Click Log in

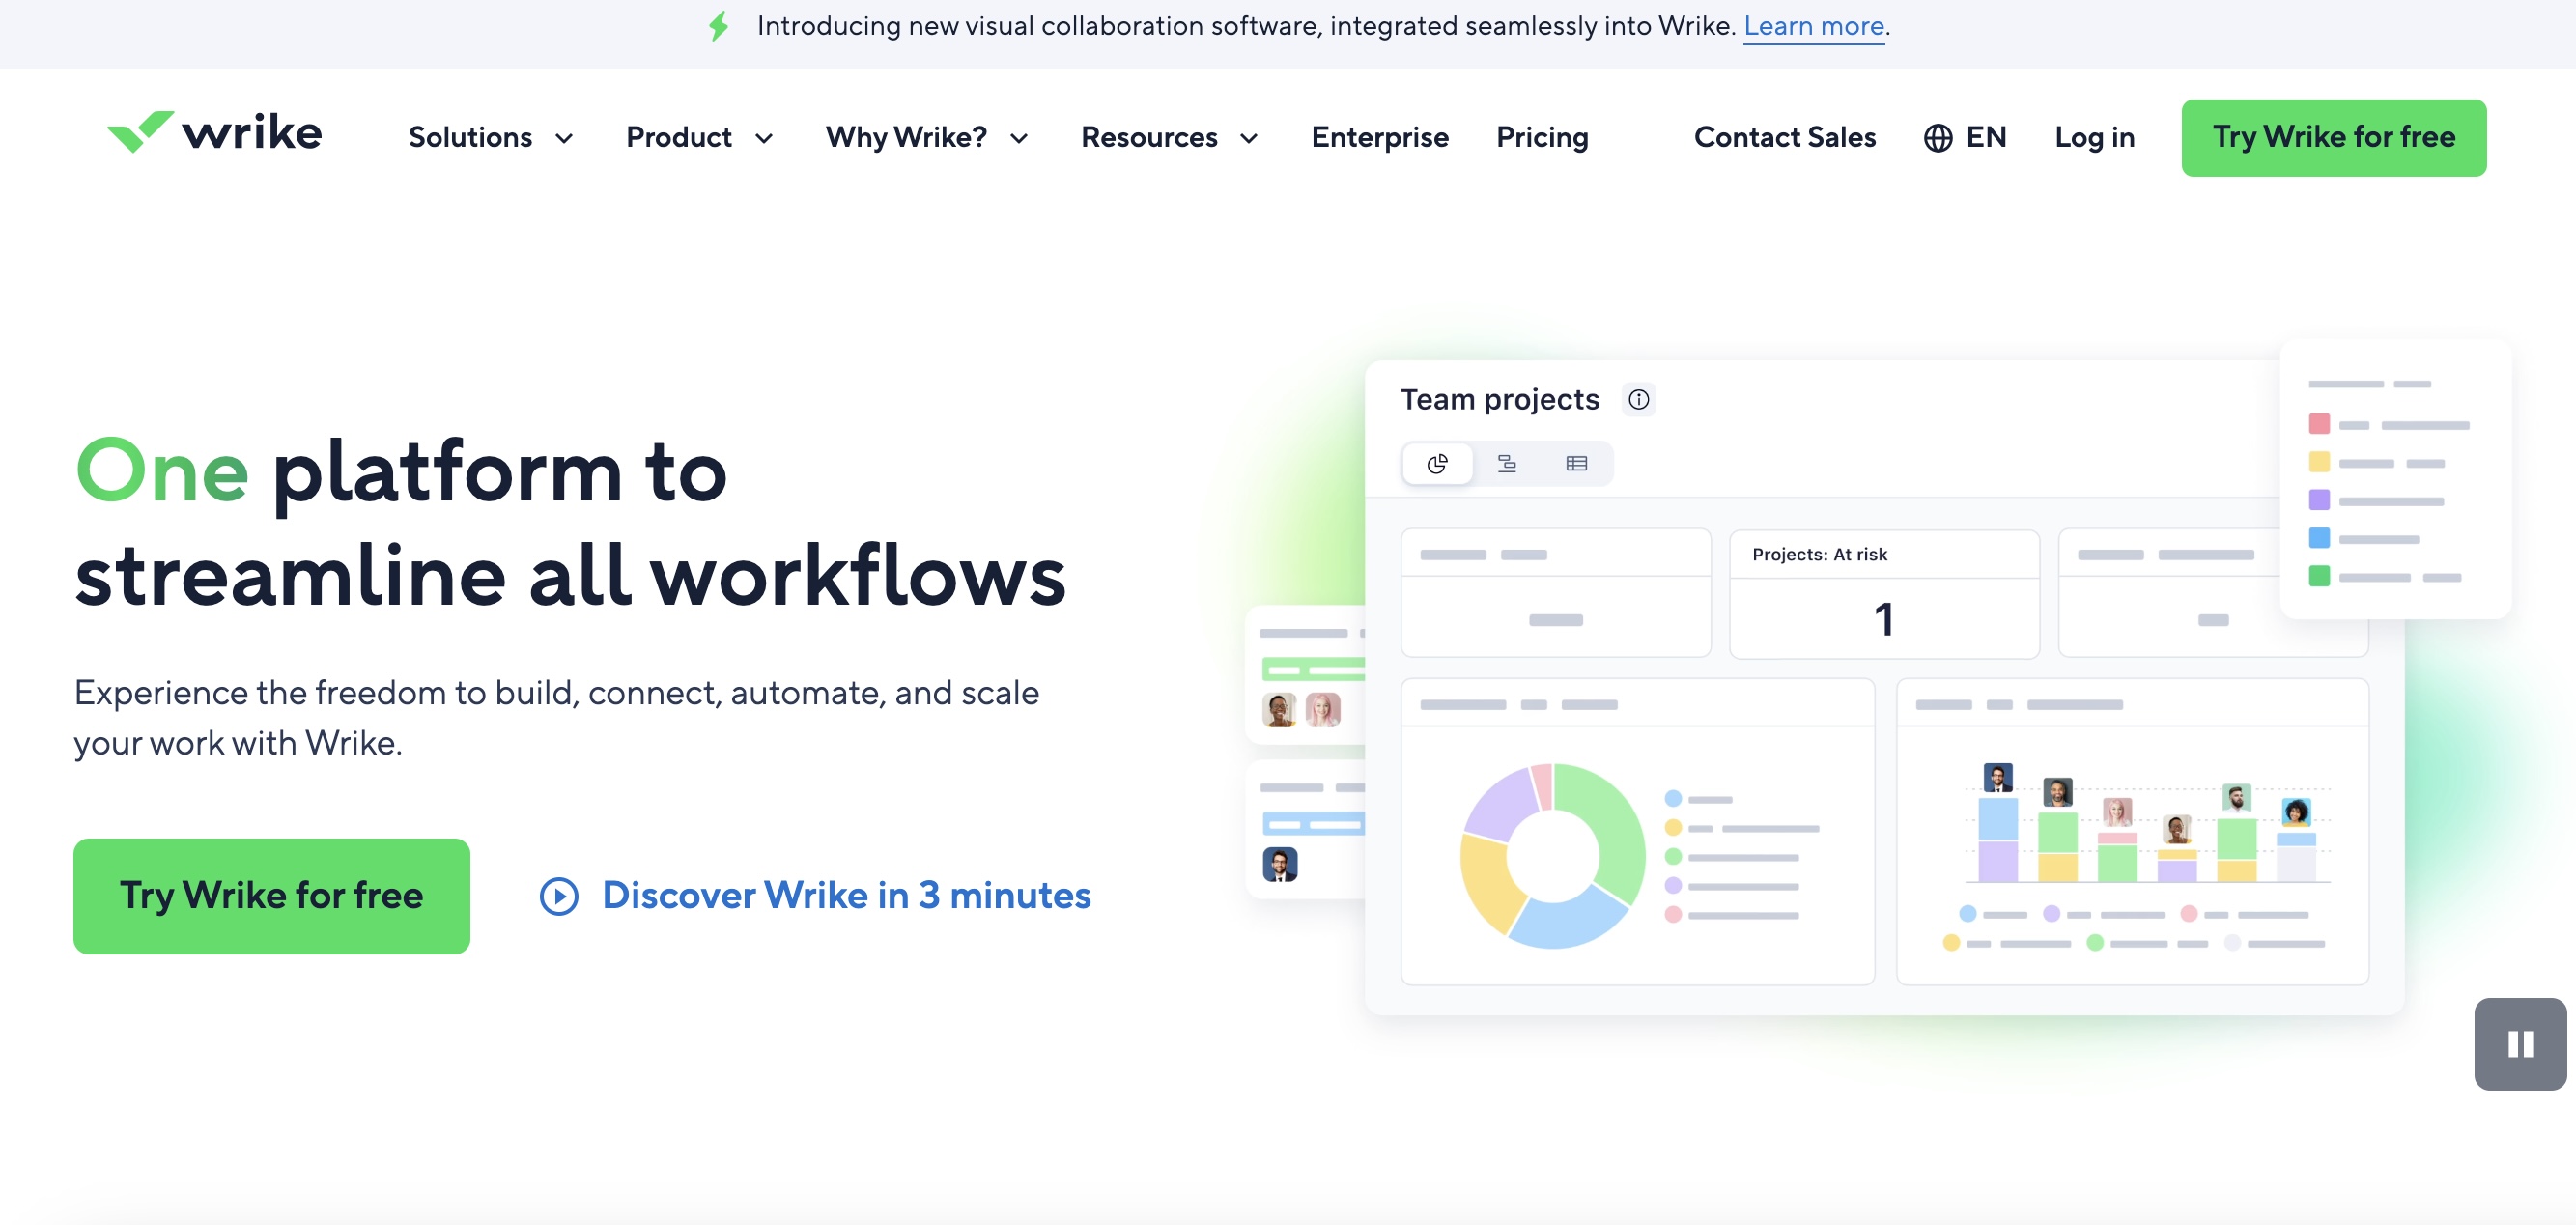[x=2094, y=137]
